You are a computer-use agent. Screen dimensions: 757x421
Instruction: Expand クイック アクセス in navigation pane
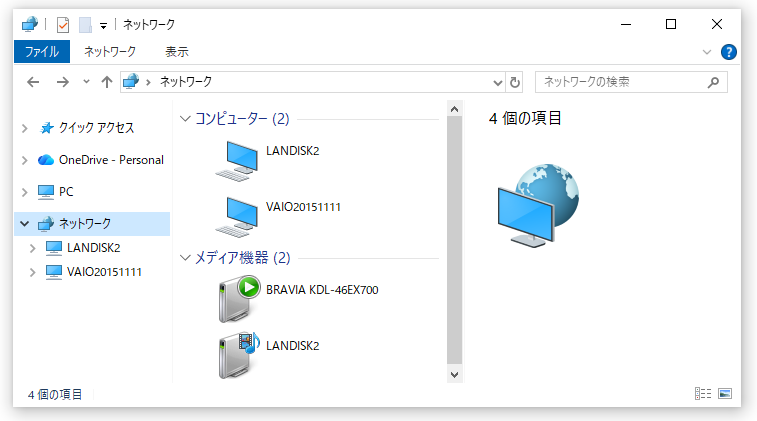tap(25, 128)
